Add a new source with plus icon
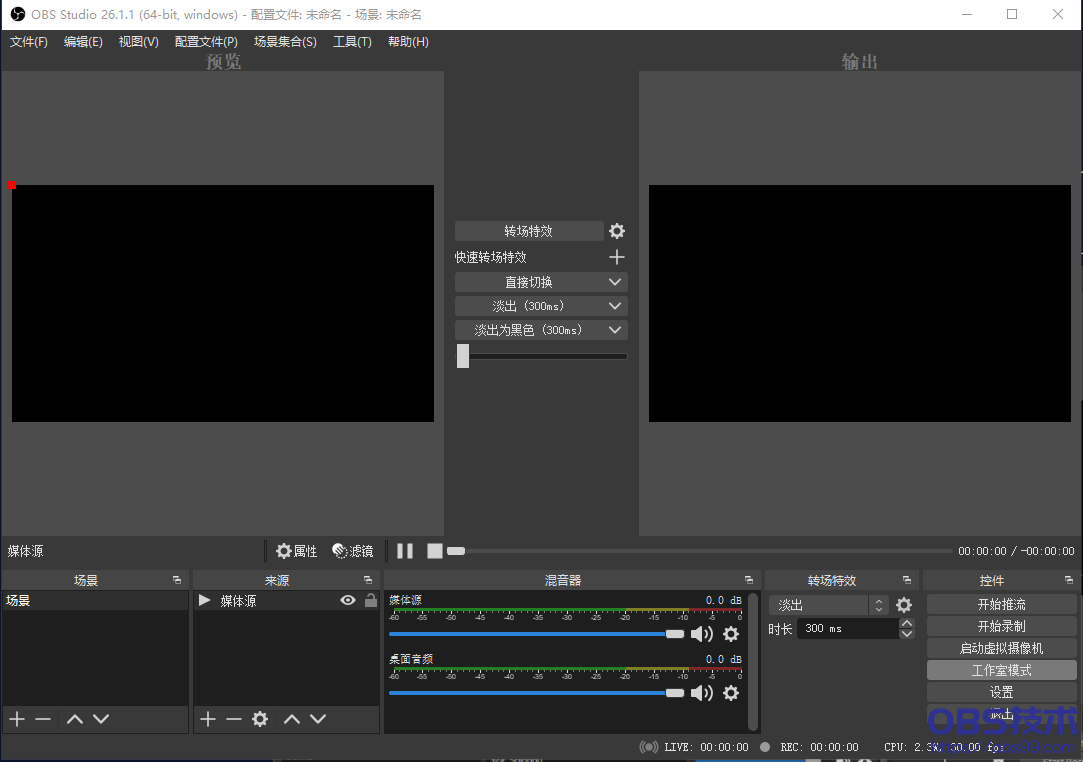The width and height of the screenshot is (1083, 762). coord(208,719)
